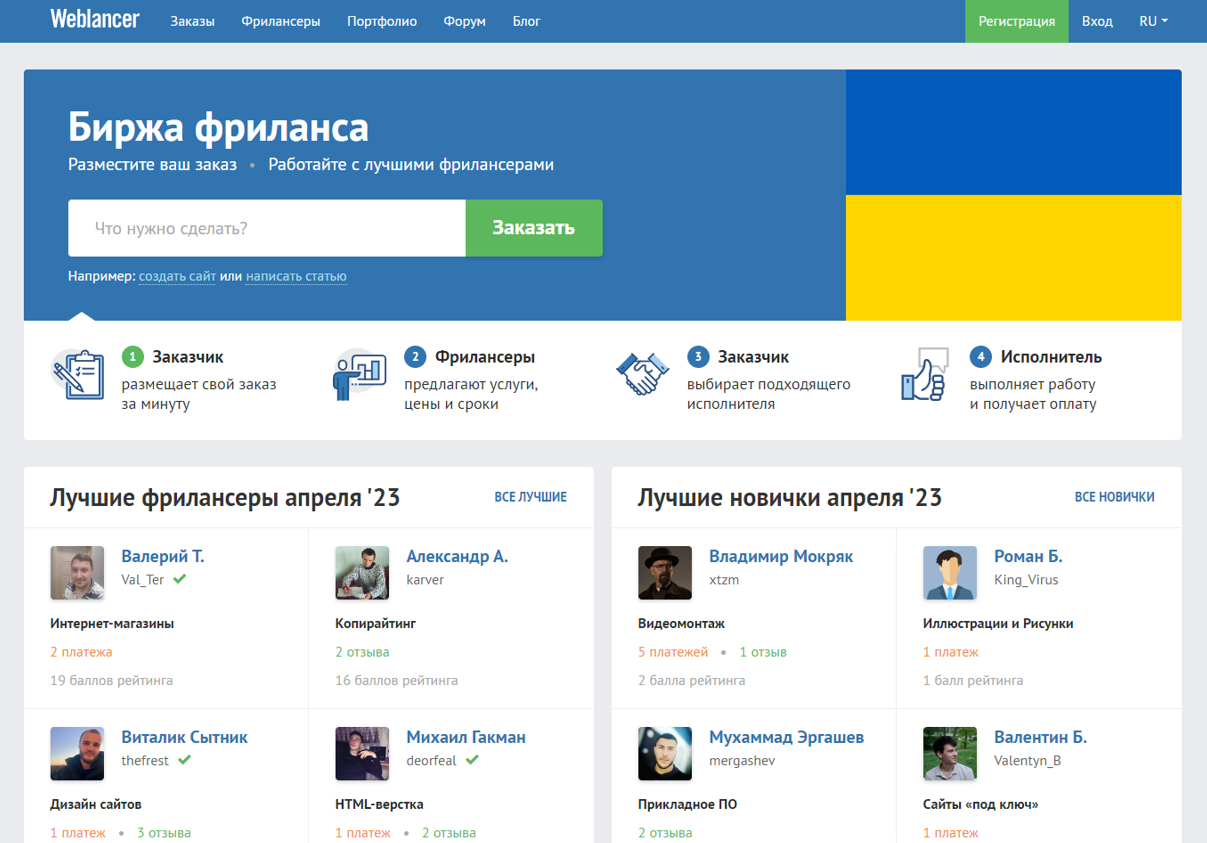
Task: Click the username 'King_Virus'
Action: click(1026, 580)
